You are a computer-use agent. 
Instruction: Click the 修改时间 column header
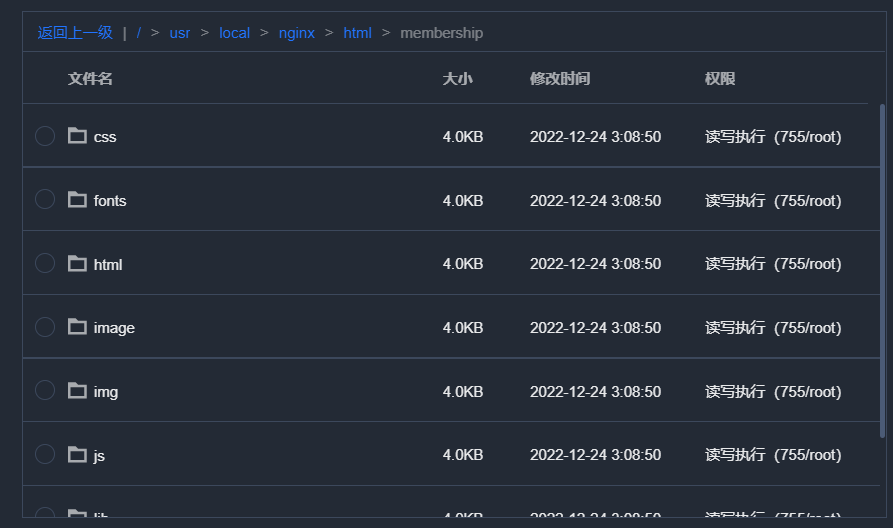click(x=560, y=78)
